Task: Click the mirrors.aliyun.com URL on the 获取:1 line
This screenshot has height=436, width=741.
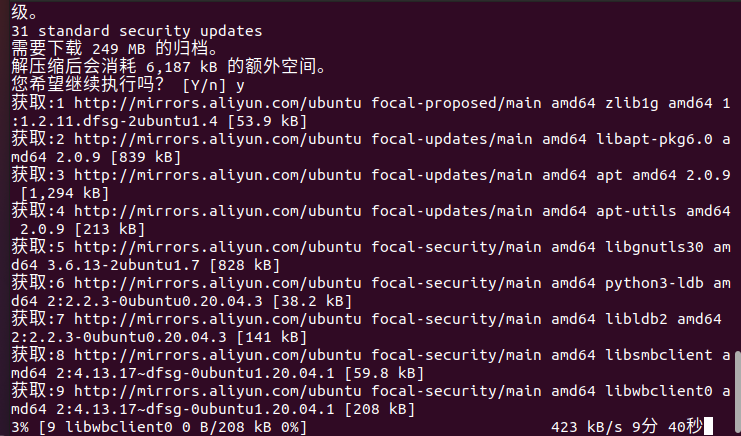Action: tap(218, 103)
